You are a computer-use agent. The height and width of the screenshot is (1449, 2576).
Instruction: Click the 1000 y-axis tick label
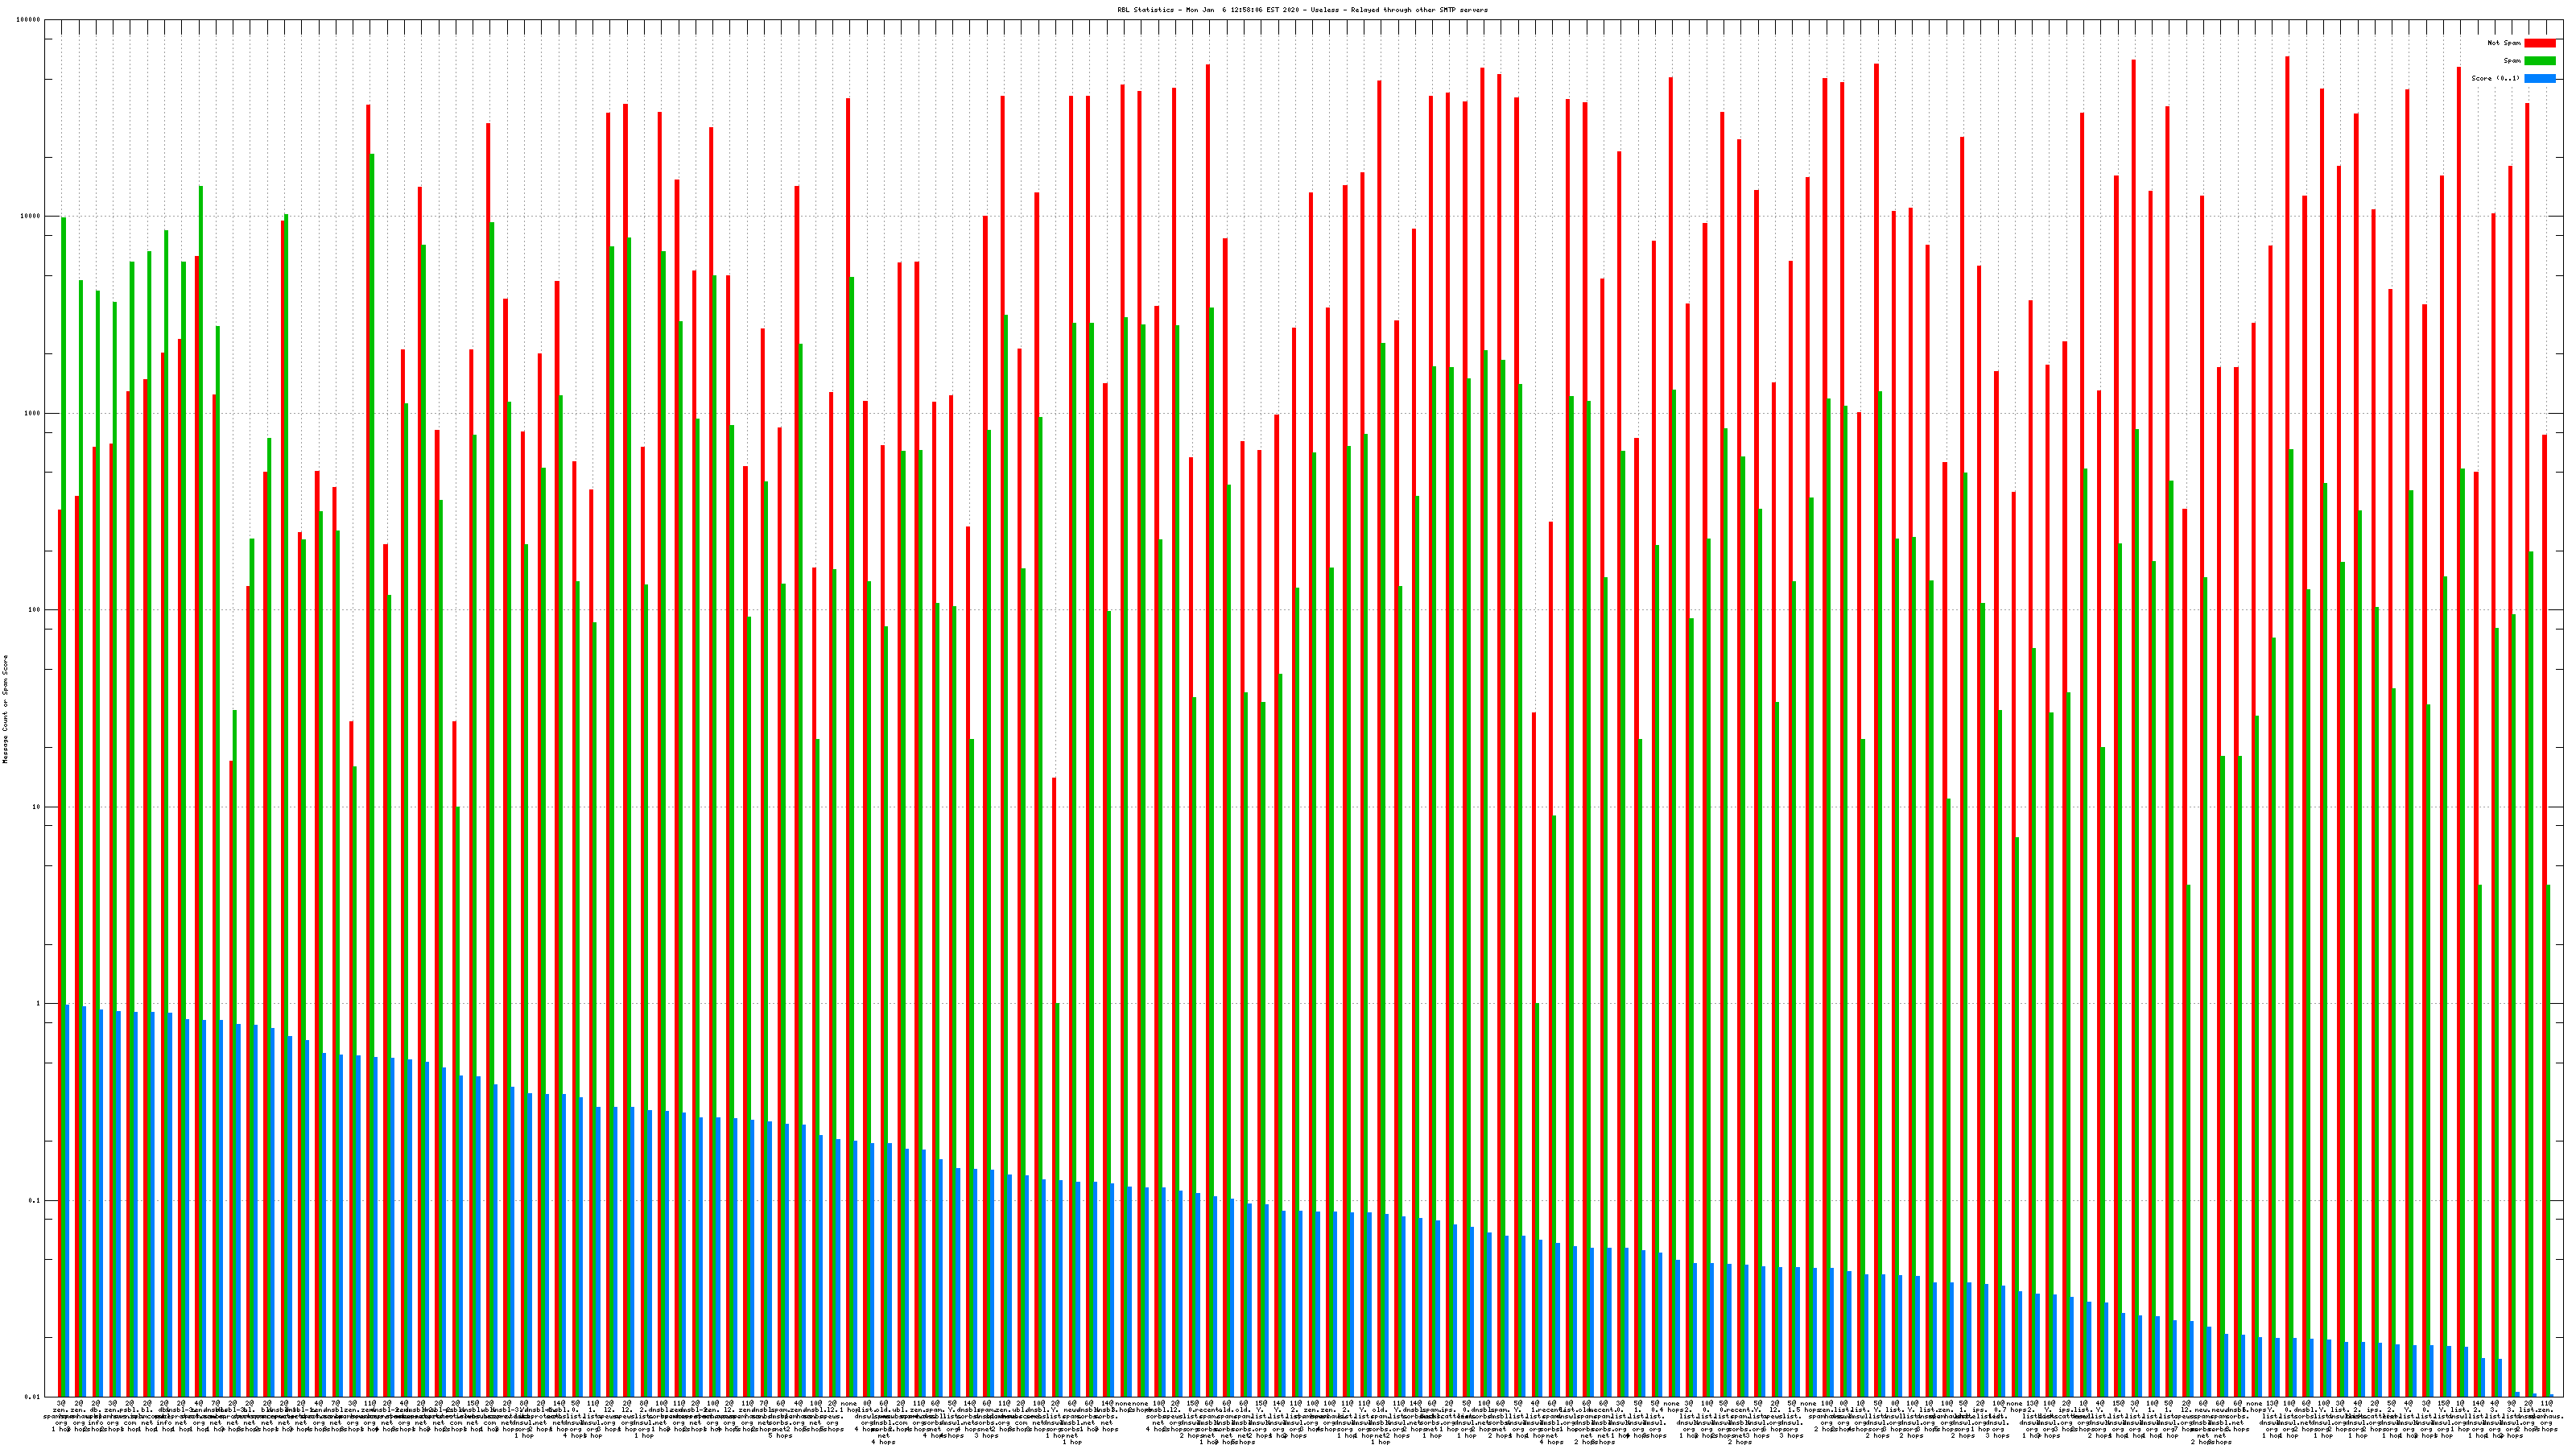click(32, 414)
